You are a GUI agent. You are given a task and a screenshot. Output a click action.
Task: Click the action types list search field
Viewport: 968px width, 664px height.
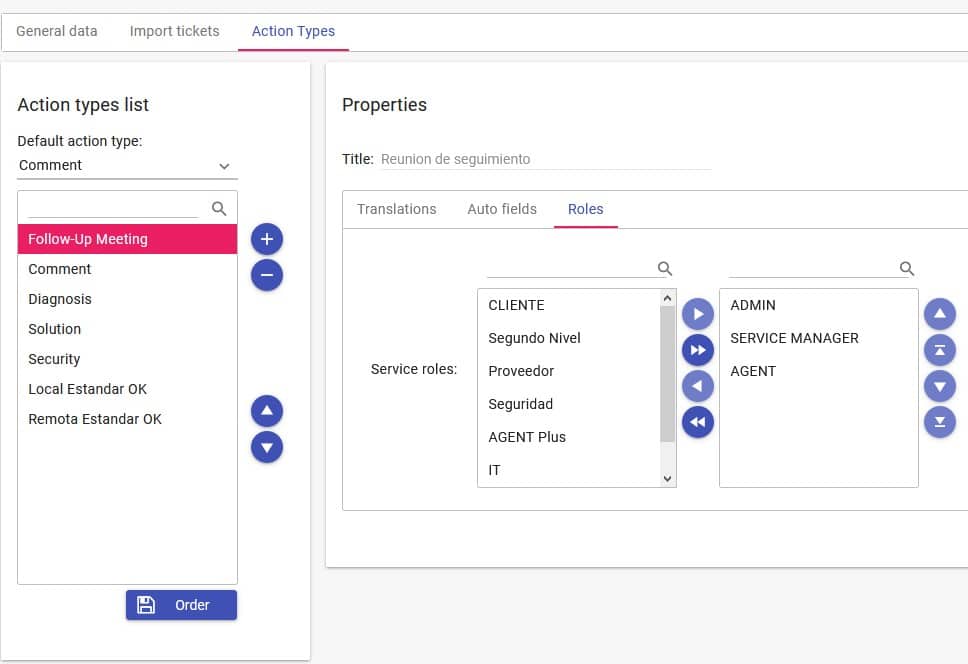click(115, 208)
